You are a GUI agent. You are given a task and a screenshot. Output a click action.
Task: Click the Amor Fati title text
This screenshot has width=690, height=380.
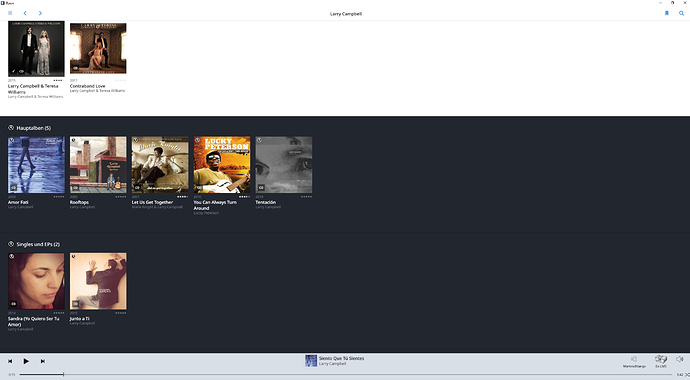pos(18,202)
